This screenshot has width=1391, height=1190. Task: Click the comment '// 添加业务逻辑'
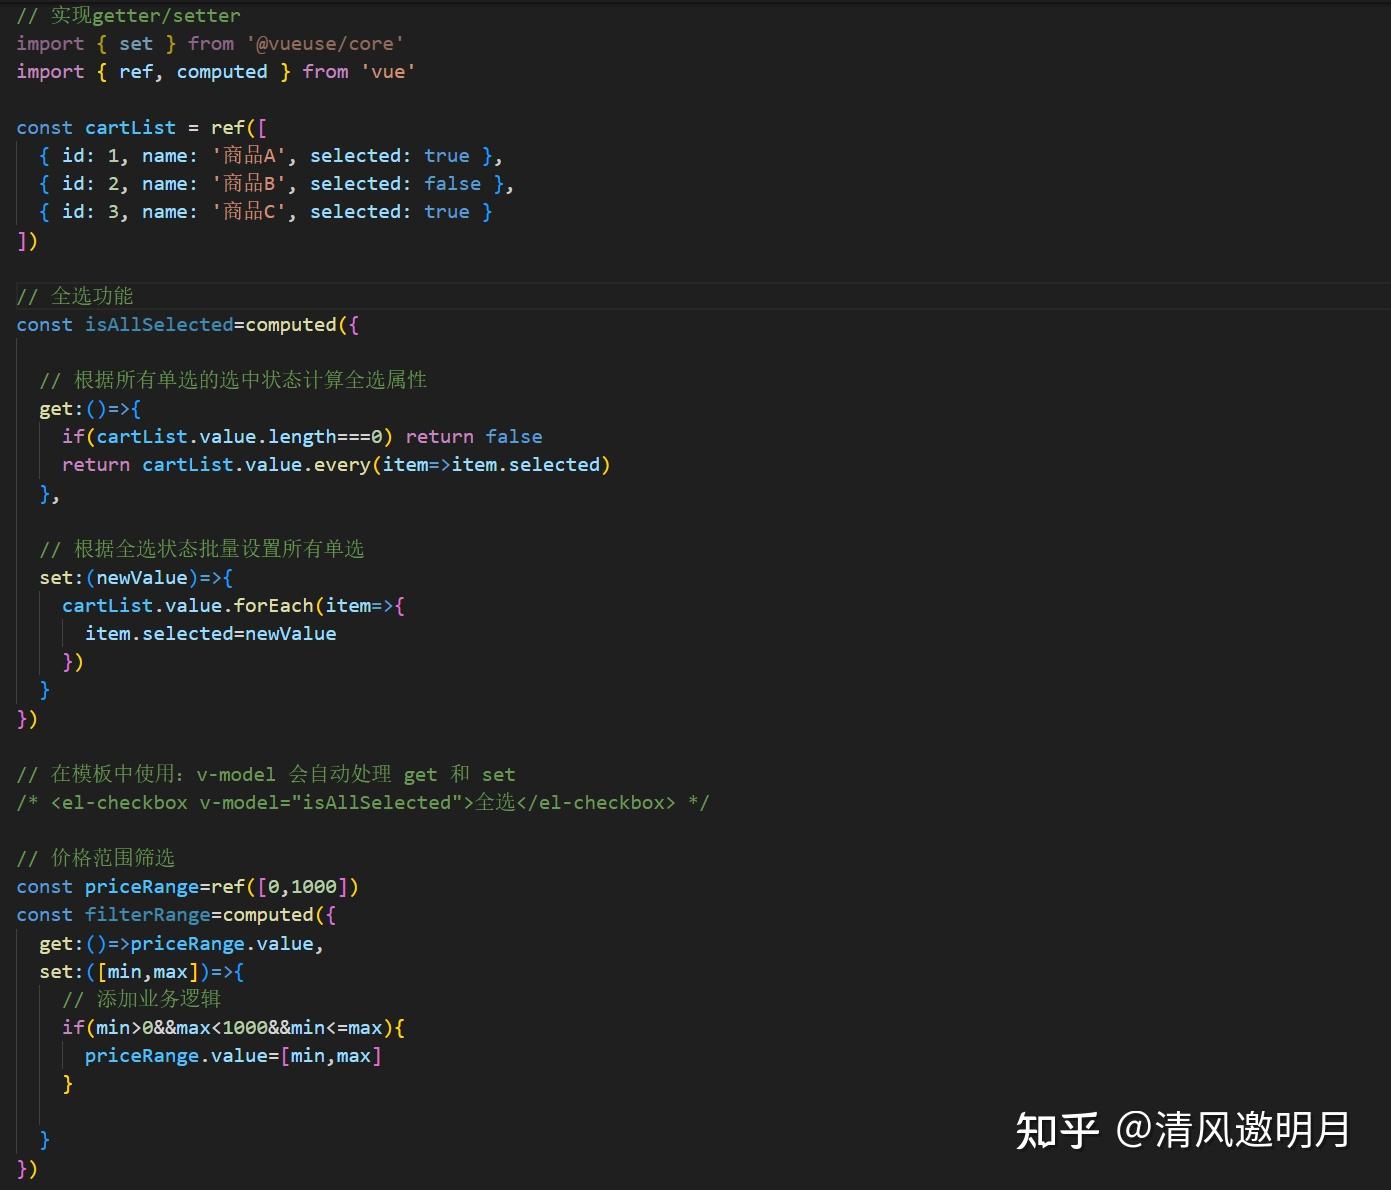click(141, 999)
